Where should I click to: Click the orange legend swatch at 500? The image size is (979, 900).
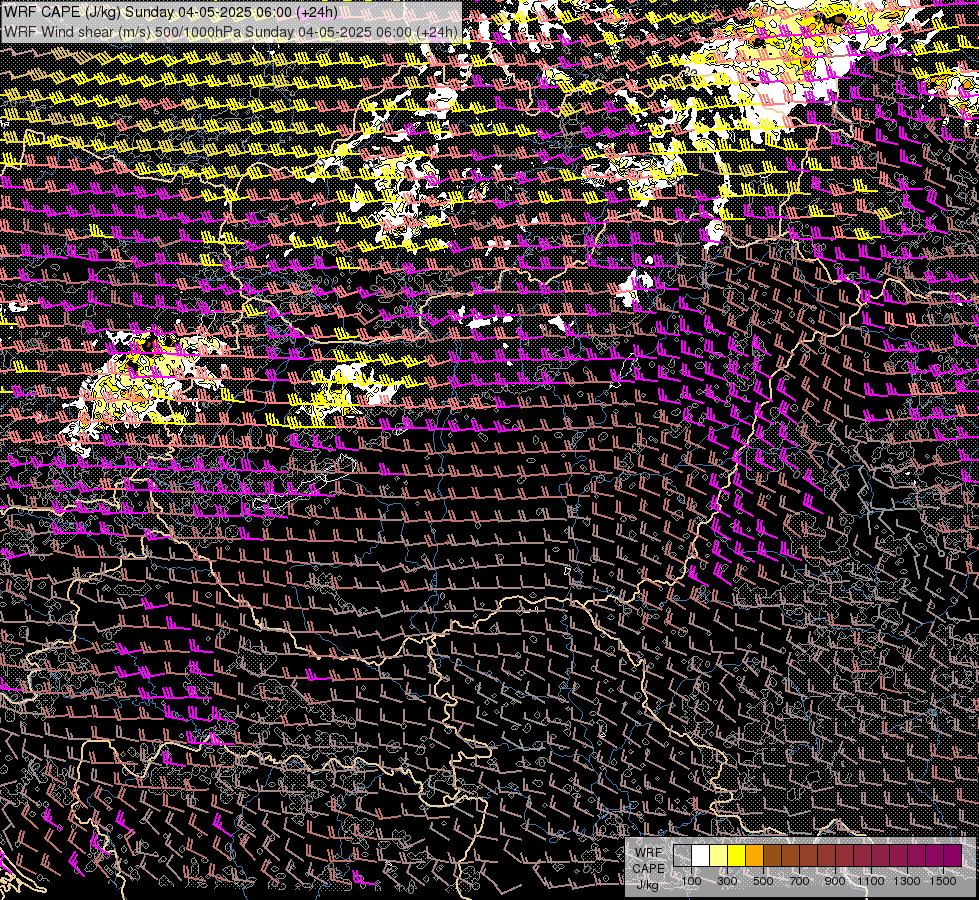click(754, 855)
